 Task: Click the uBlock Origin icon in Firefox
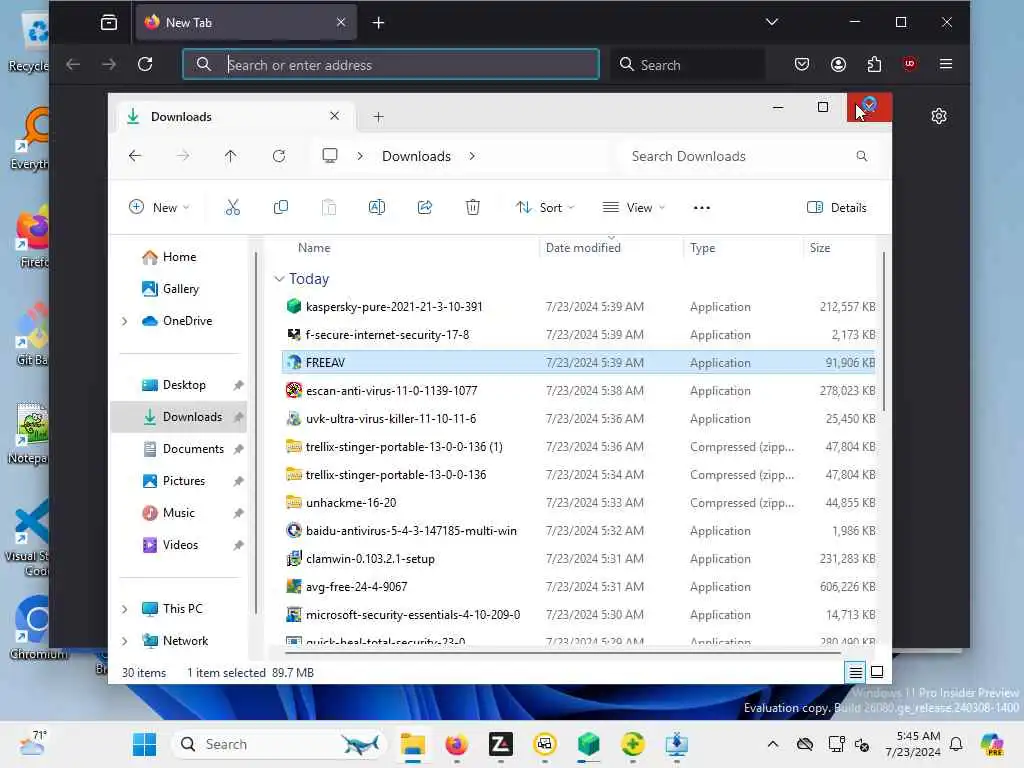910,64
